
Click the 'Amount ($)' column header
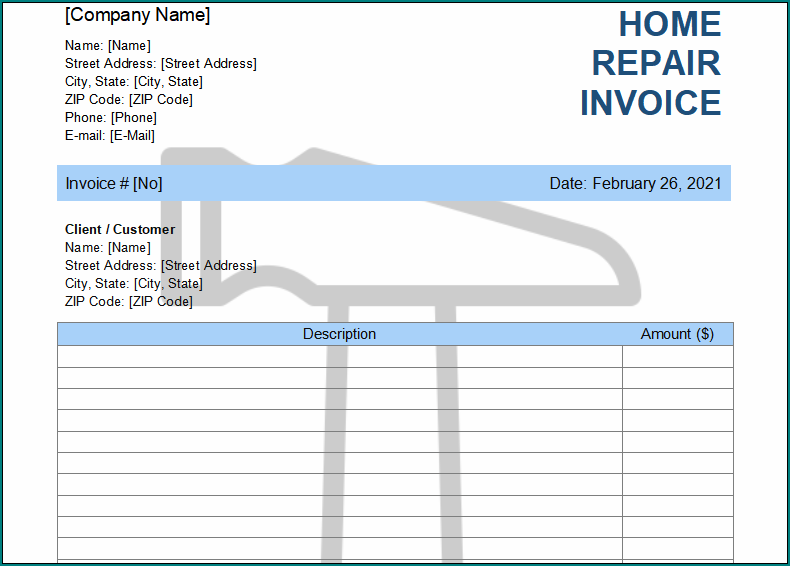677,334
